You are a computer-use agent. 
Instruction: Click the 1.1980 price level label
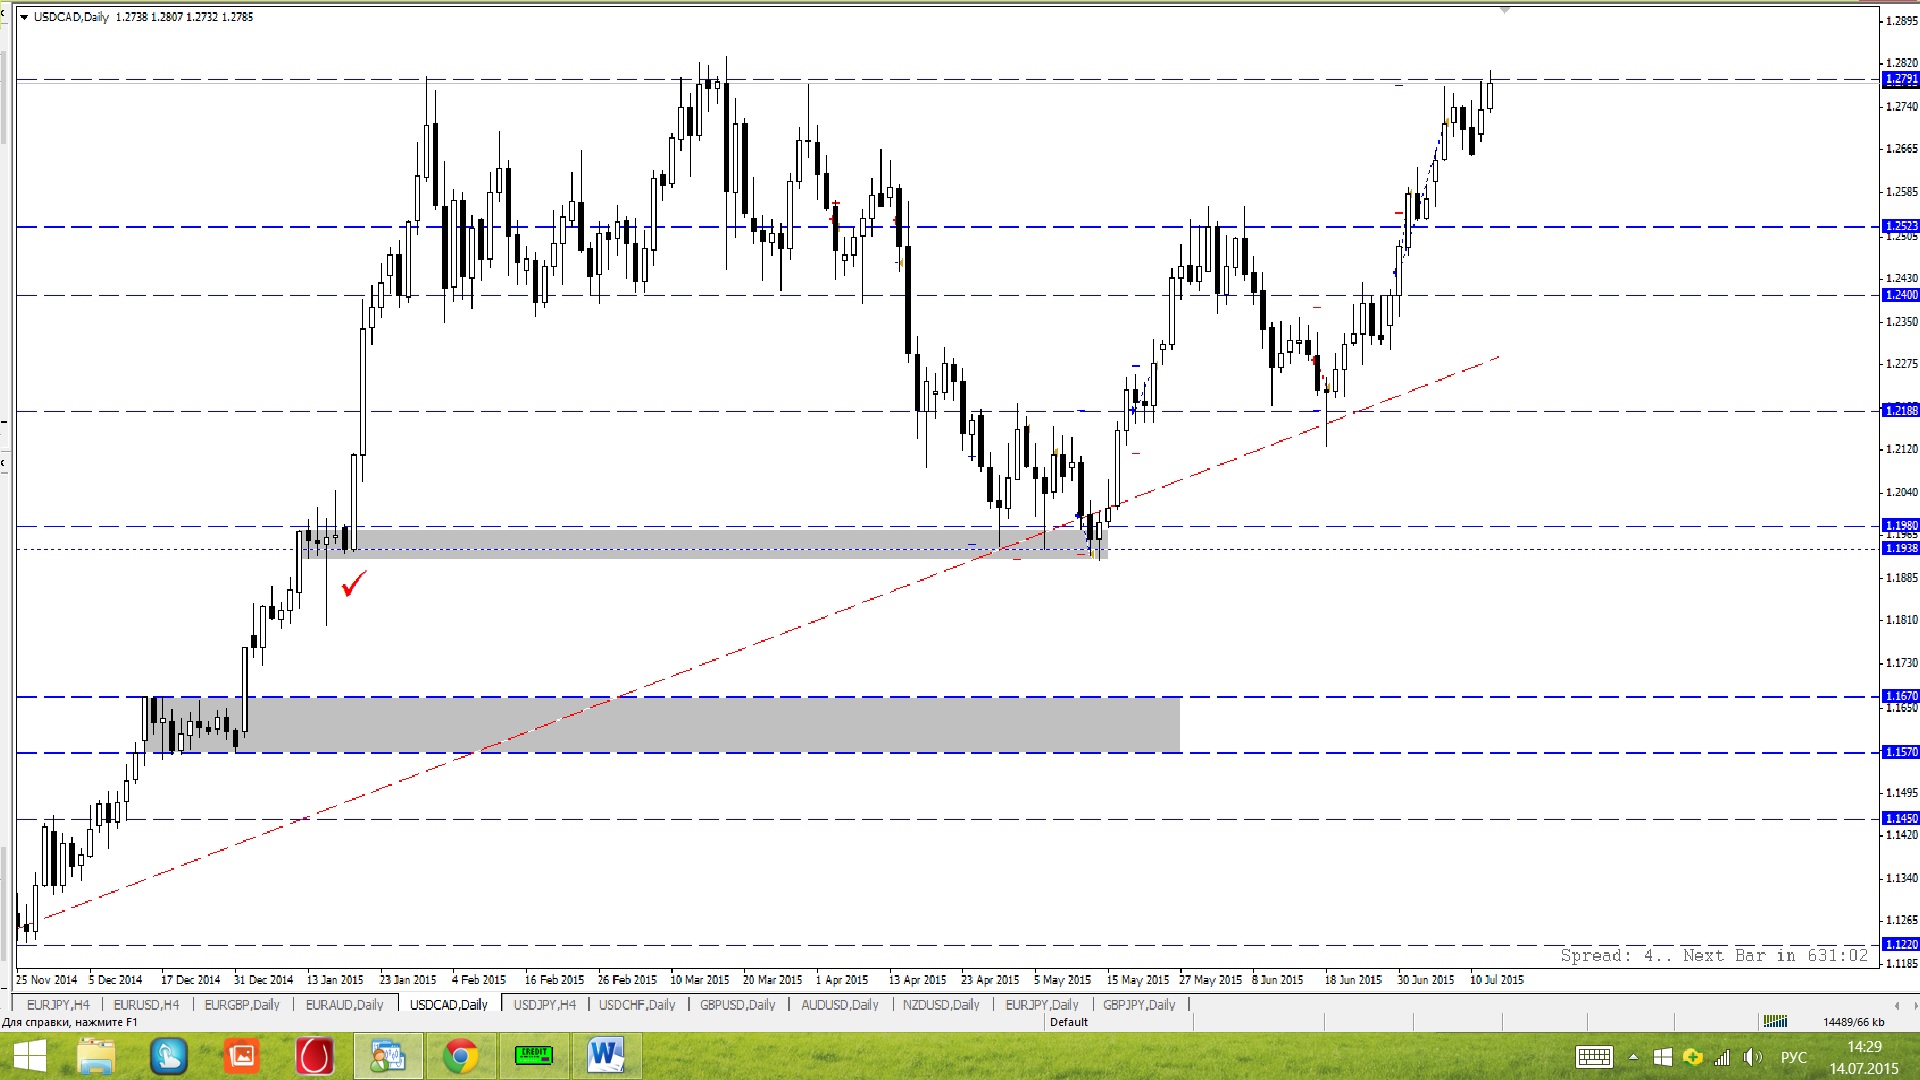1901,525
